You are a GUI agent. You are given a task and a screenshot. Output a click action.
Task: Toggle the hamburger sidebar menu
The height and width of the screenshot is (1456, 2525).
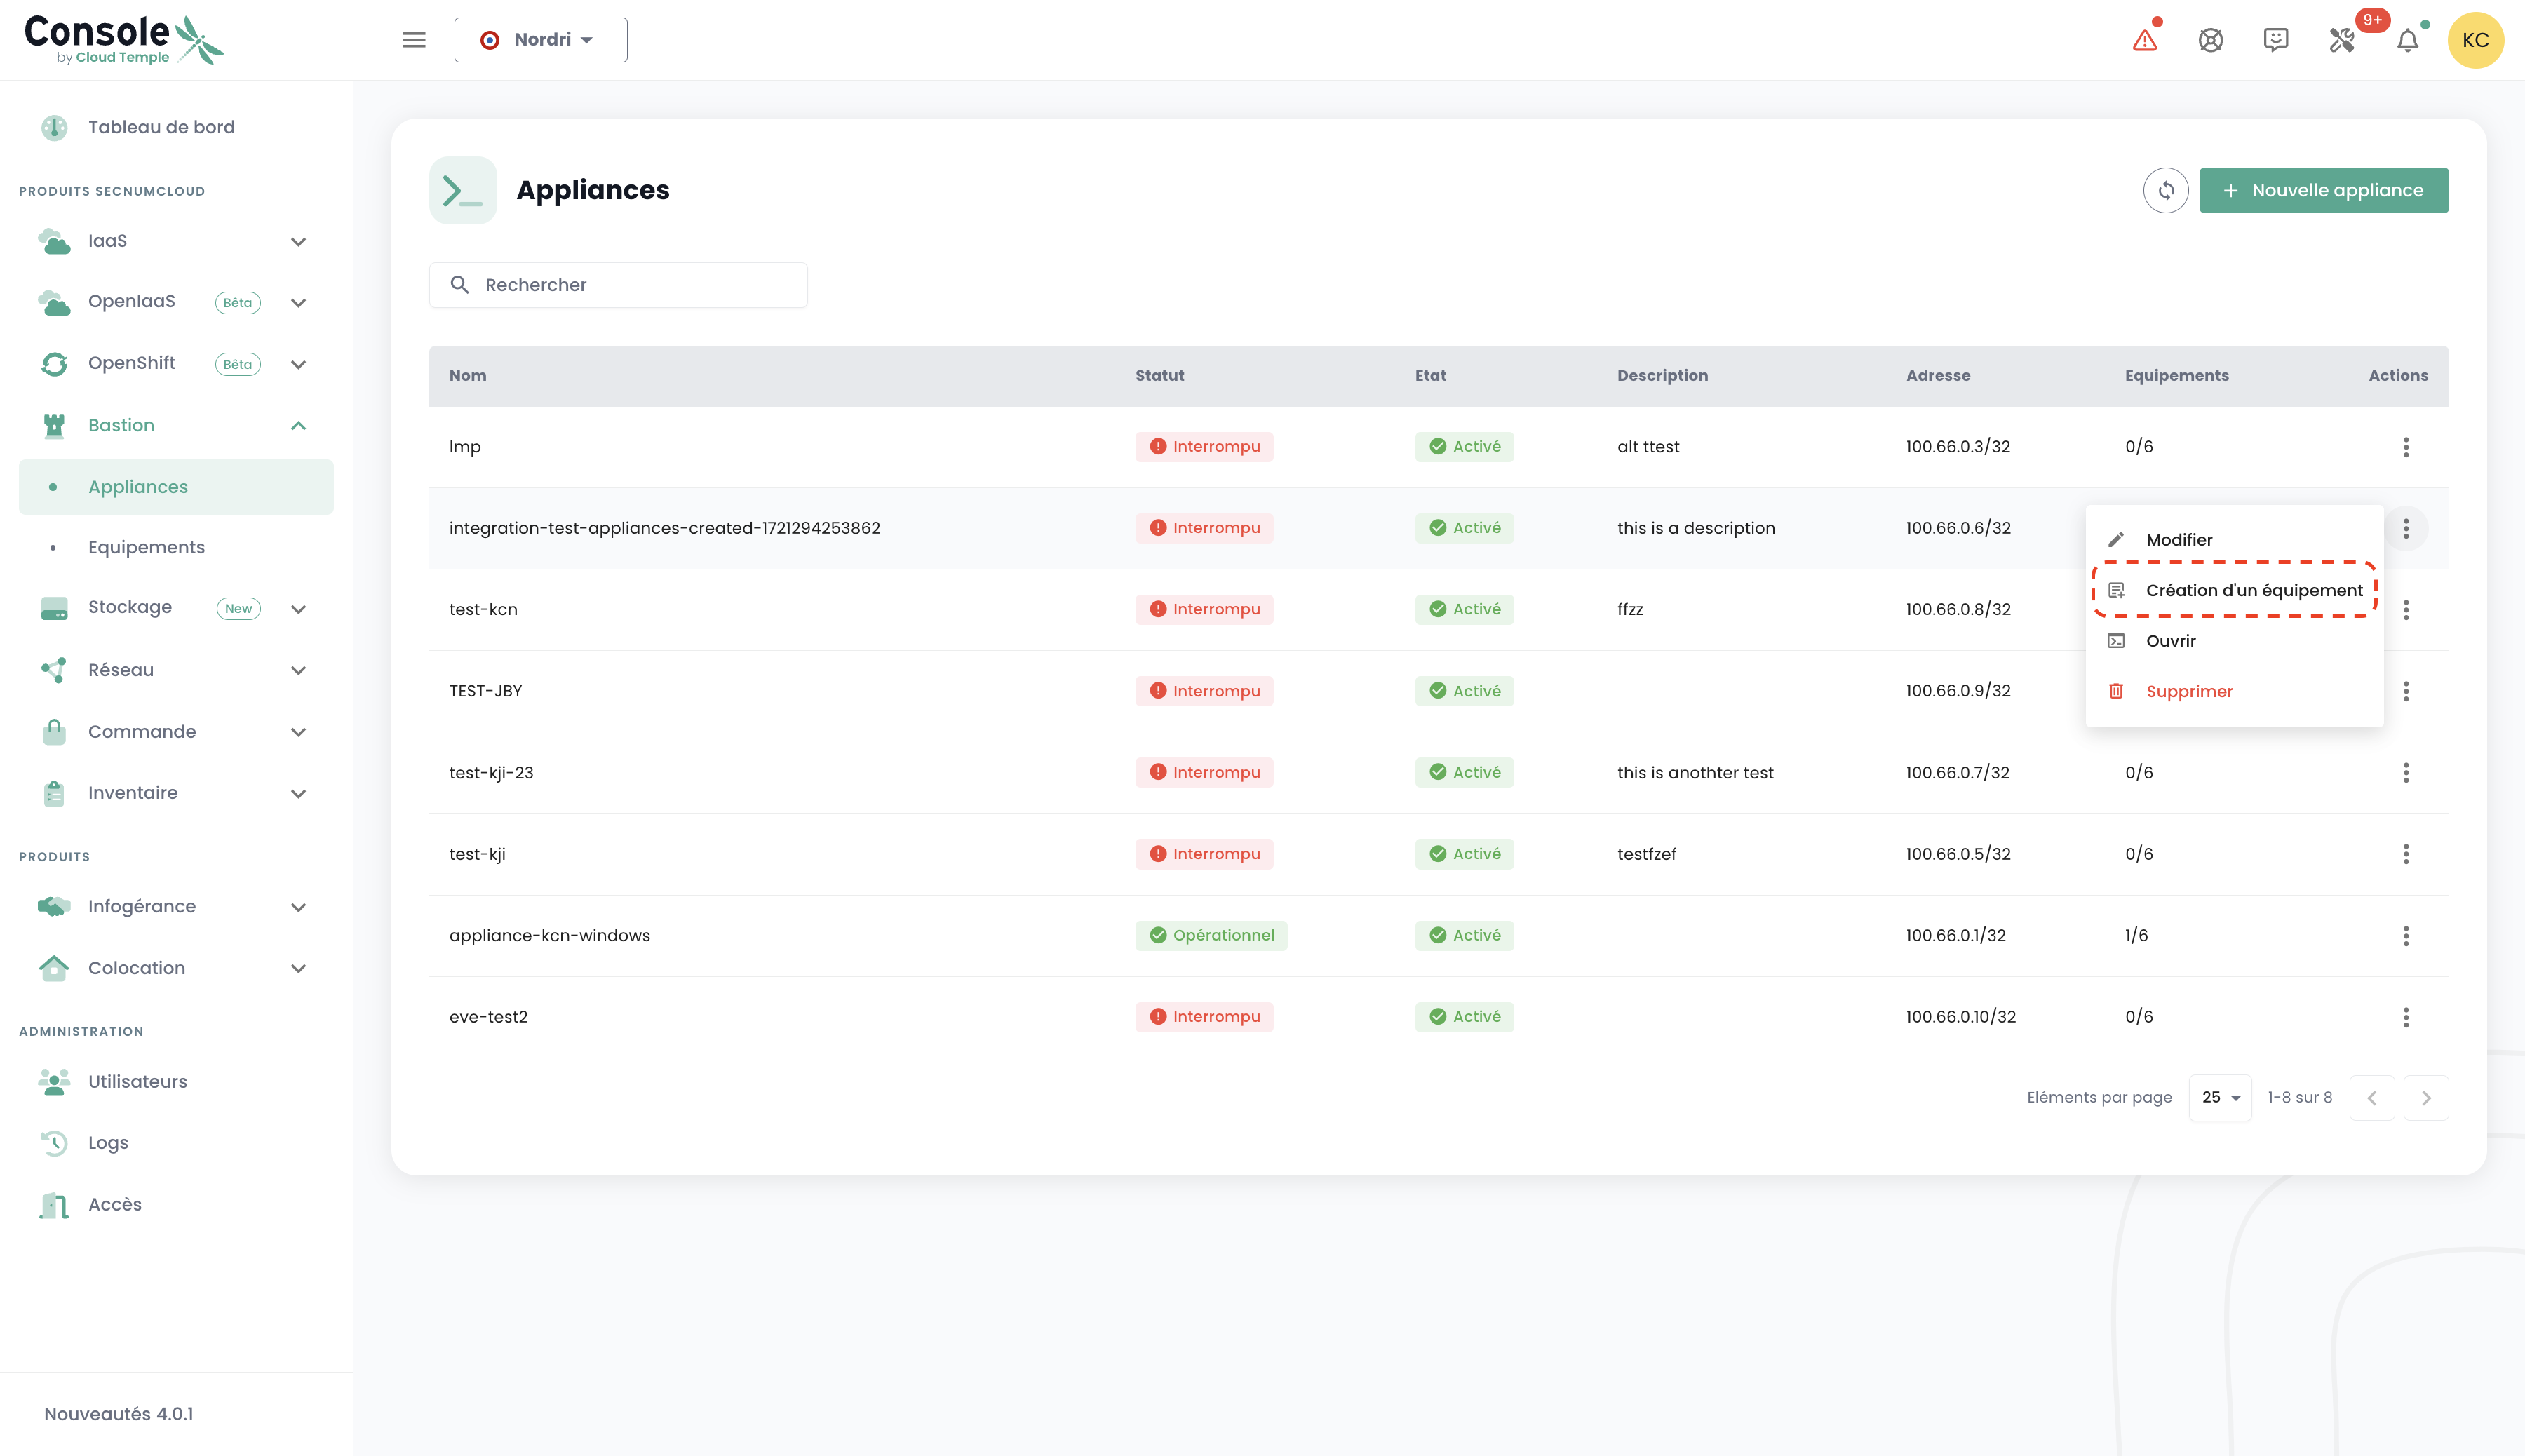tap(413, 40)
